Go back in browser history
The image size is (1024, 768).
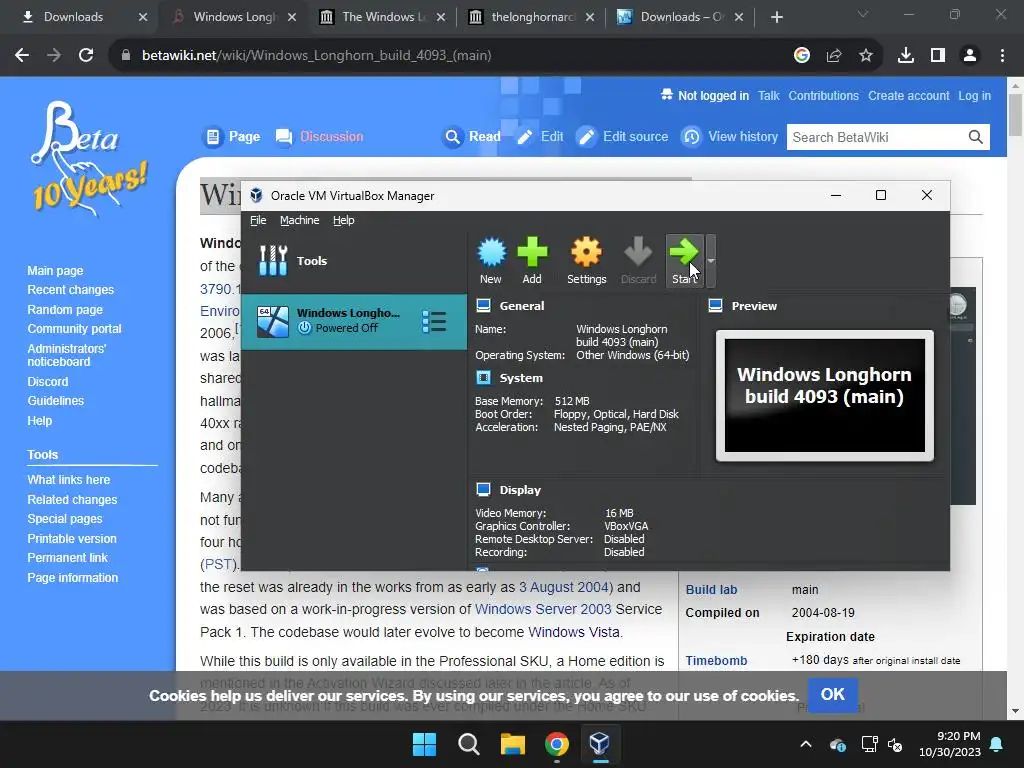[x=22, y=56]
